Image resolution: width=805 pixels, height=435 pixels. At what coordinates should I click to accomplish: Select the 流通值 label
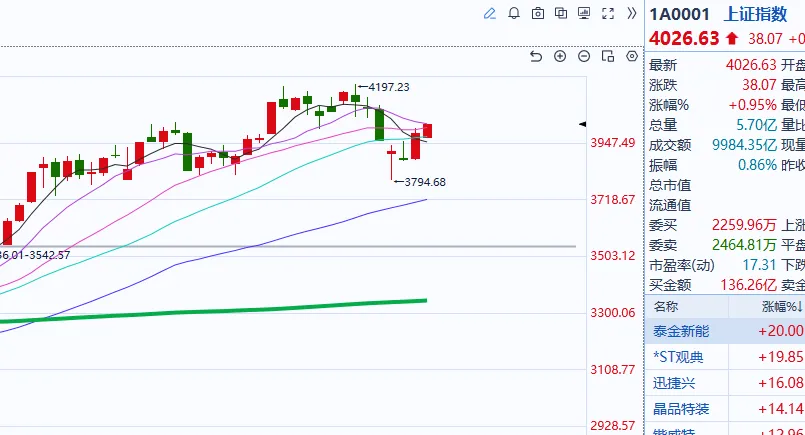point(670,205)
